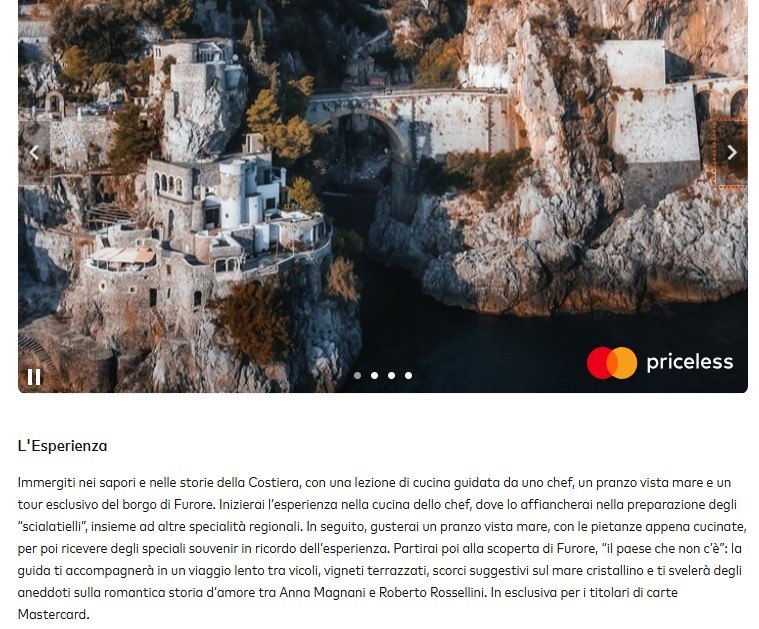Go to the next carousel image
Image resolution: width=759 pixels, height=629 pixels.
tap(731, 153)
